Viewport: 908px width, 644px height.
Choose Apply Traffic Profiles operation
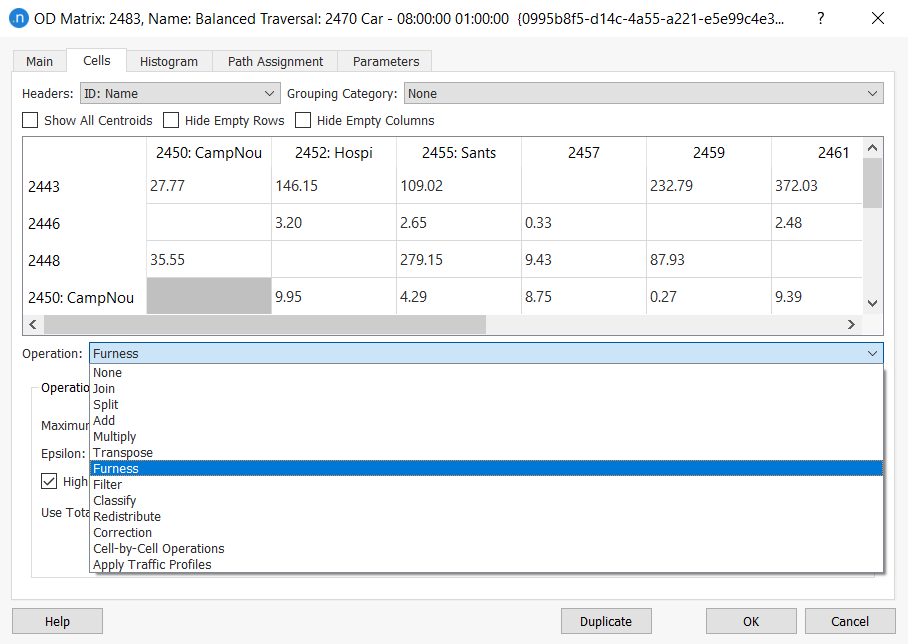tap(152, 564)
